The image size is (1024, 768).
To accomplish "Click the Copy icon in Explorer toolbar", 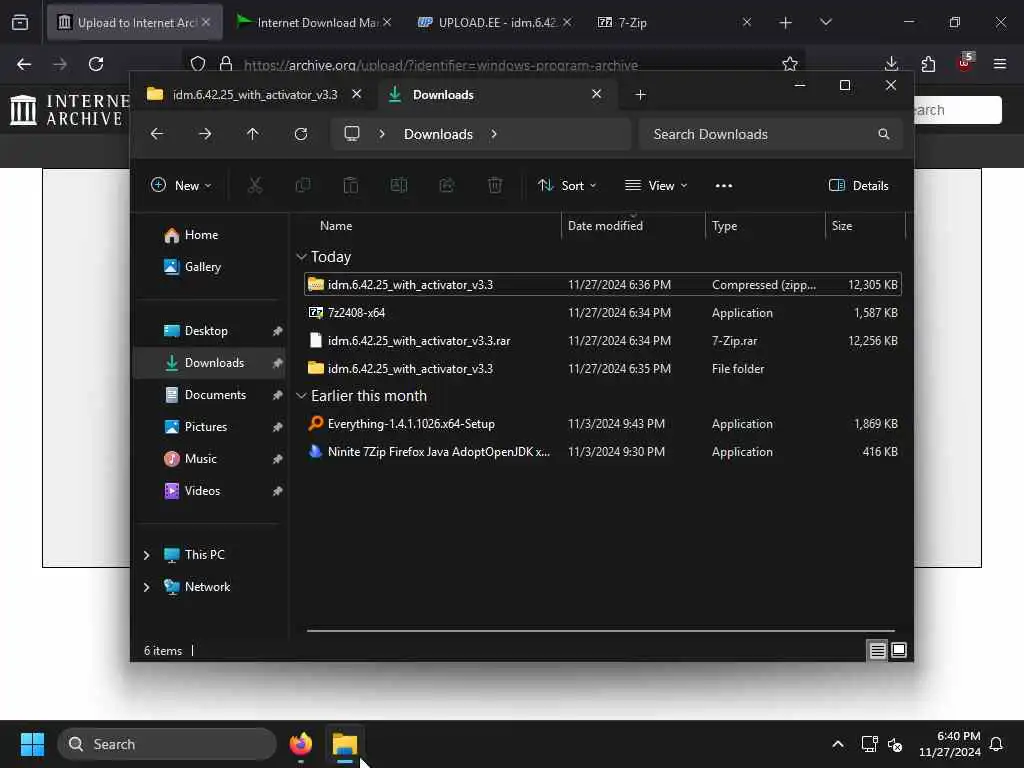I will point(302,185).
